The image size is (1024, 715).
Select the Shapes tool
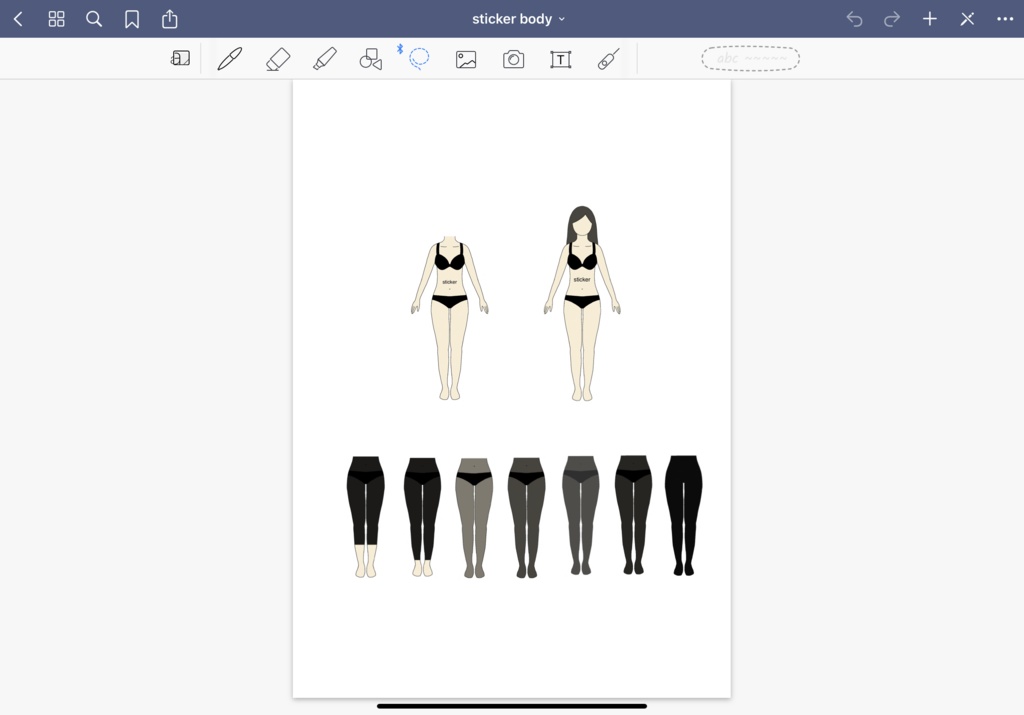371,59
